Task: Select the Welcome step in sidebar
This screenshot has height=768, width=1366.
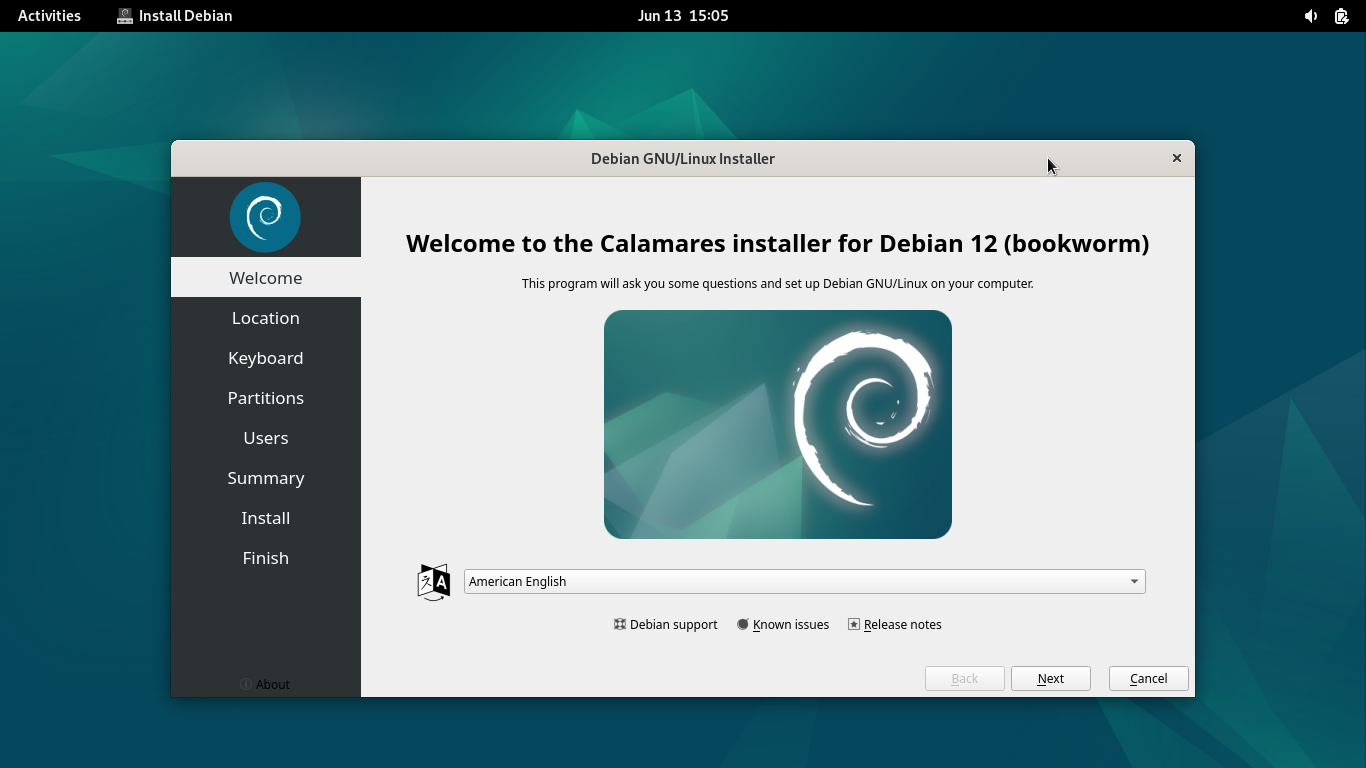Action: coord(265,277)
